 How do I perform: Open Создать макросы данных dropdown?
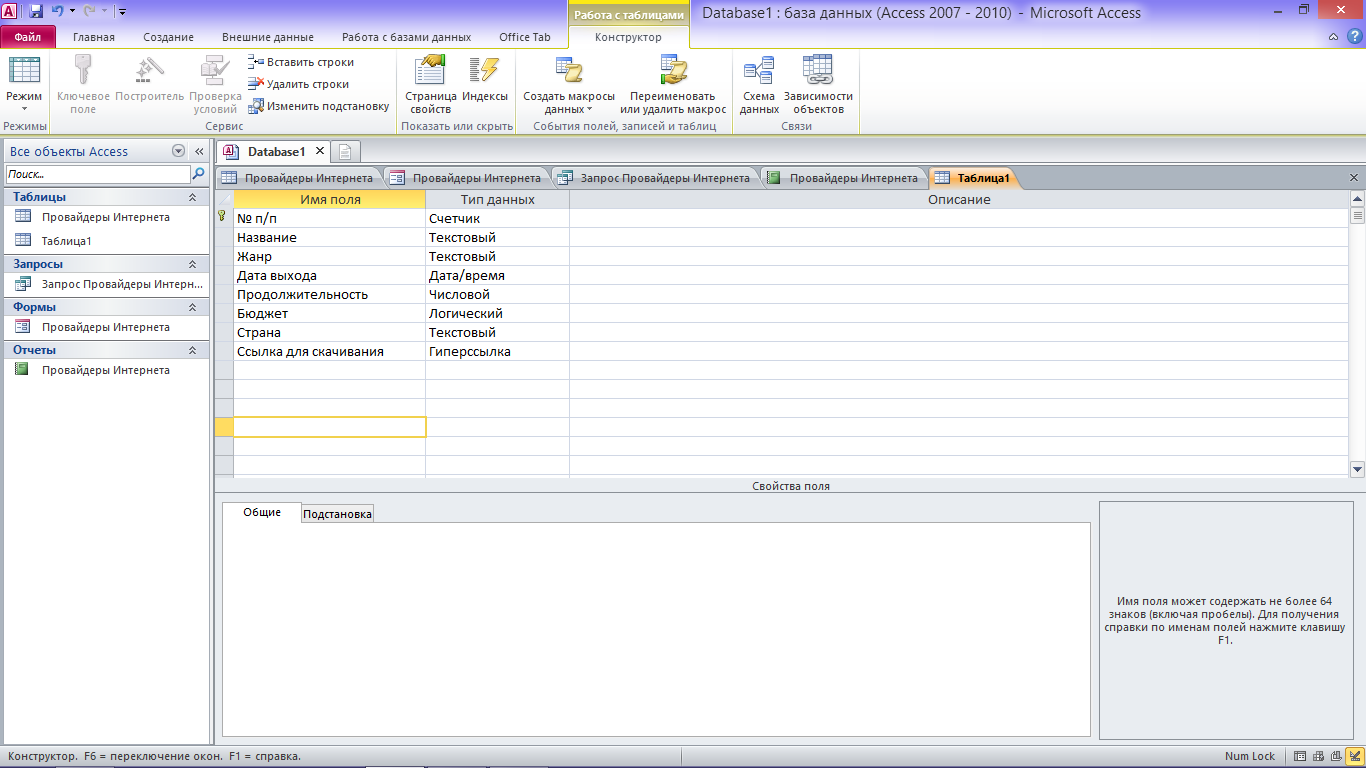(x=569, y=85)
